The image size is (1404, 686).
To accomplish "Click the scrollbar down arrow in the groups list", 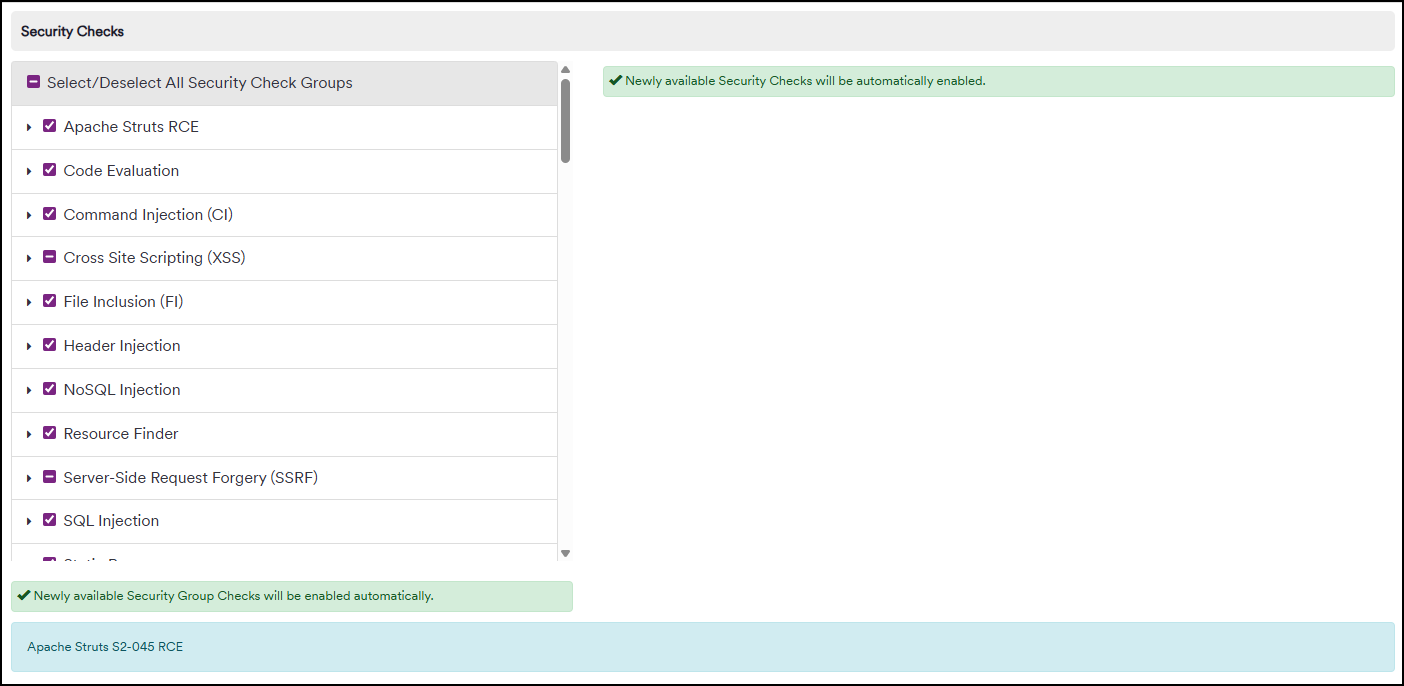I will coord(564,552).
